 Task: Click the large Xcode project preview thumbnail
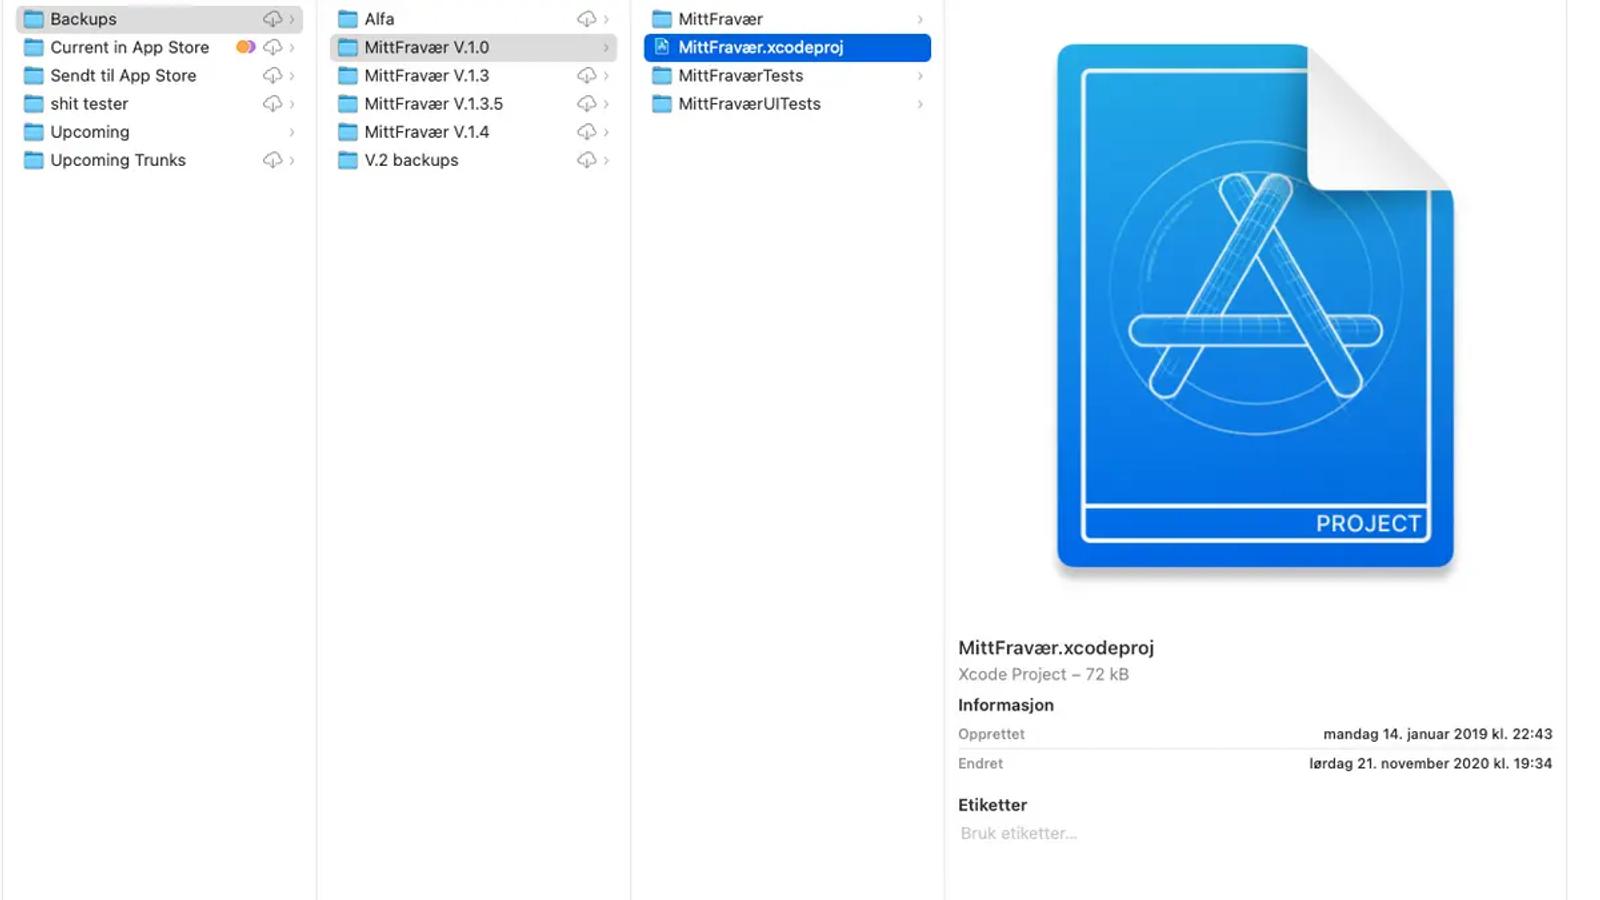click(x=1255, y=305)
